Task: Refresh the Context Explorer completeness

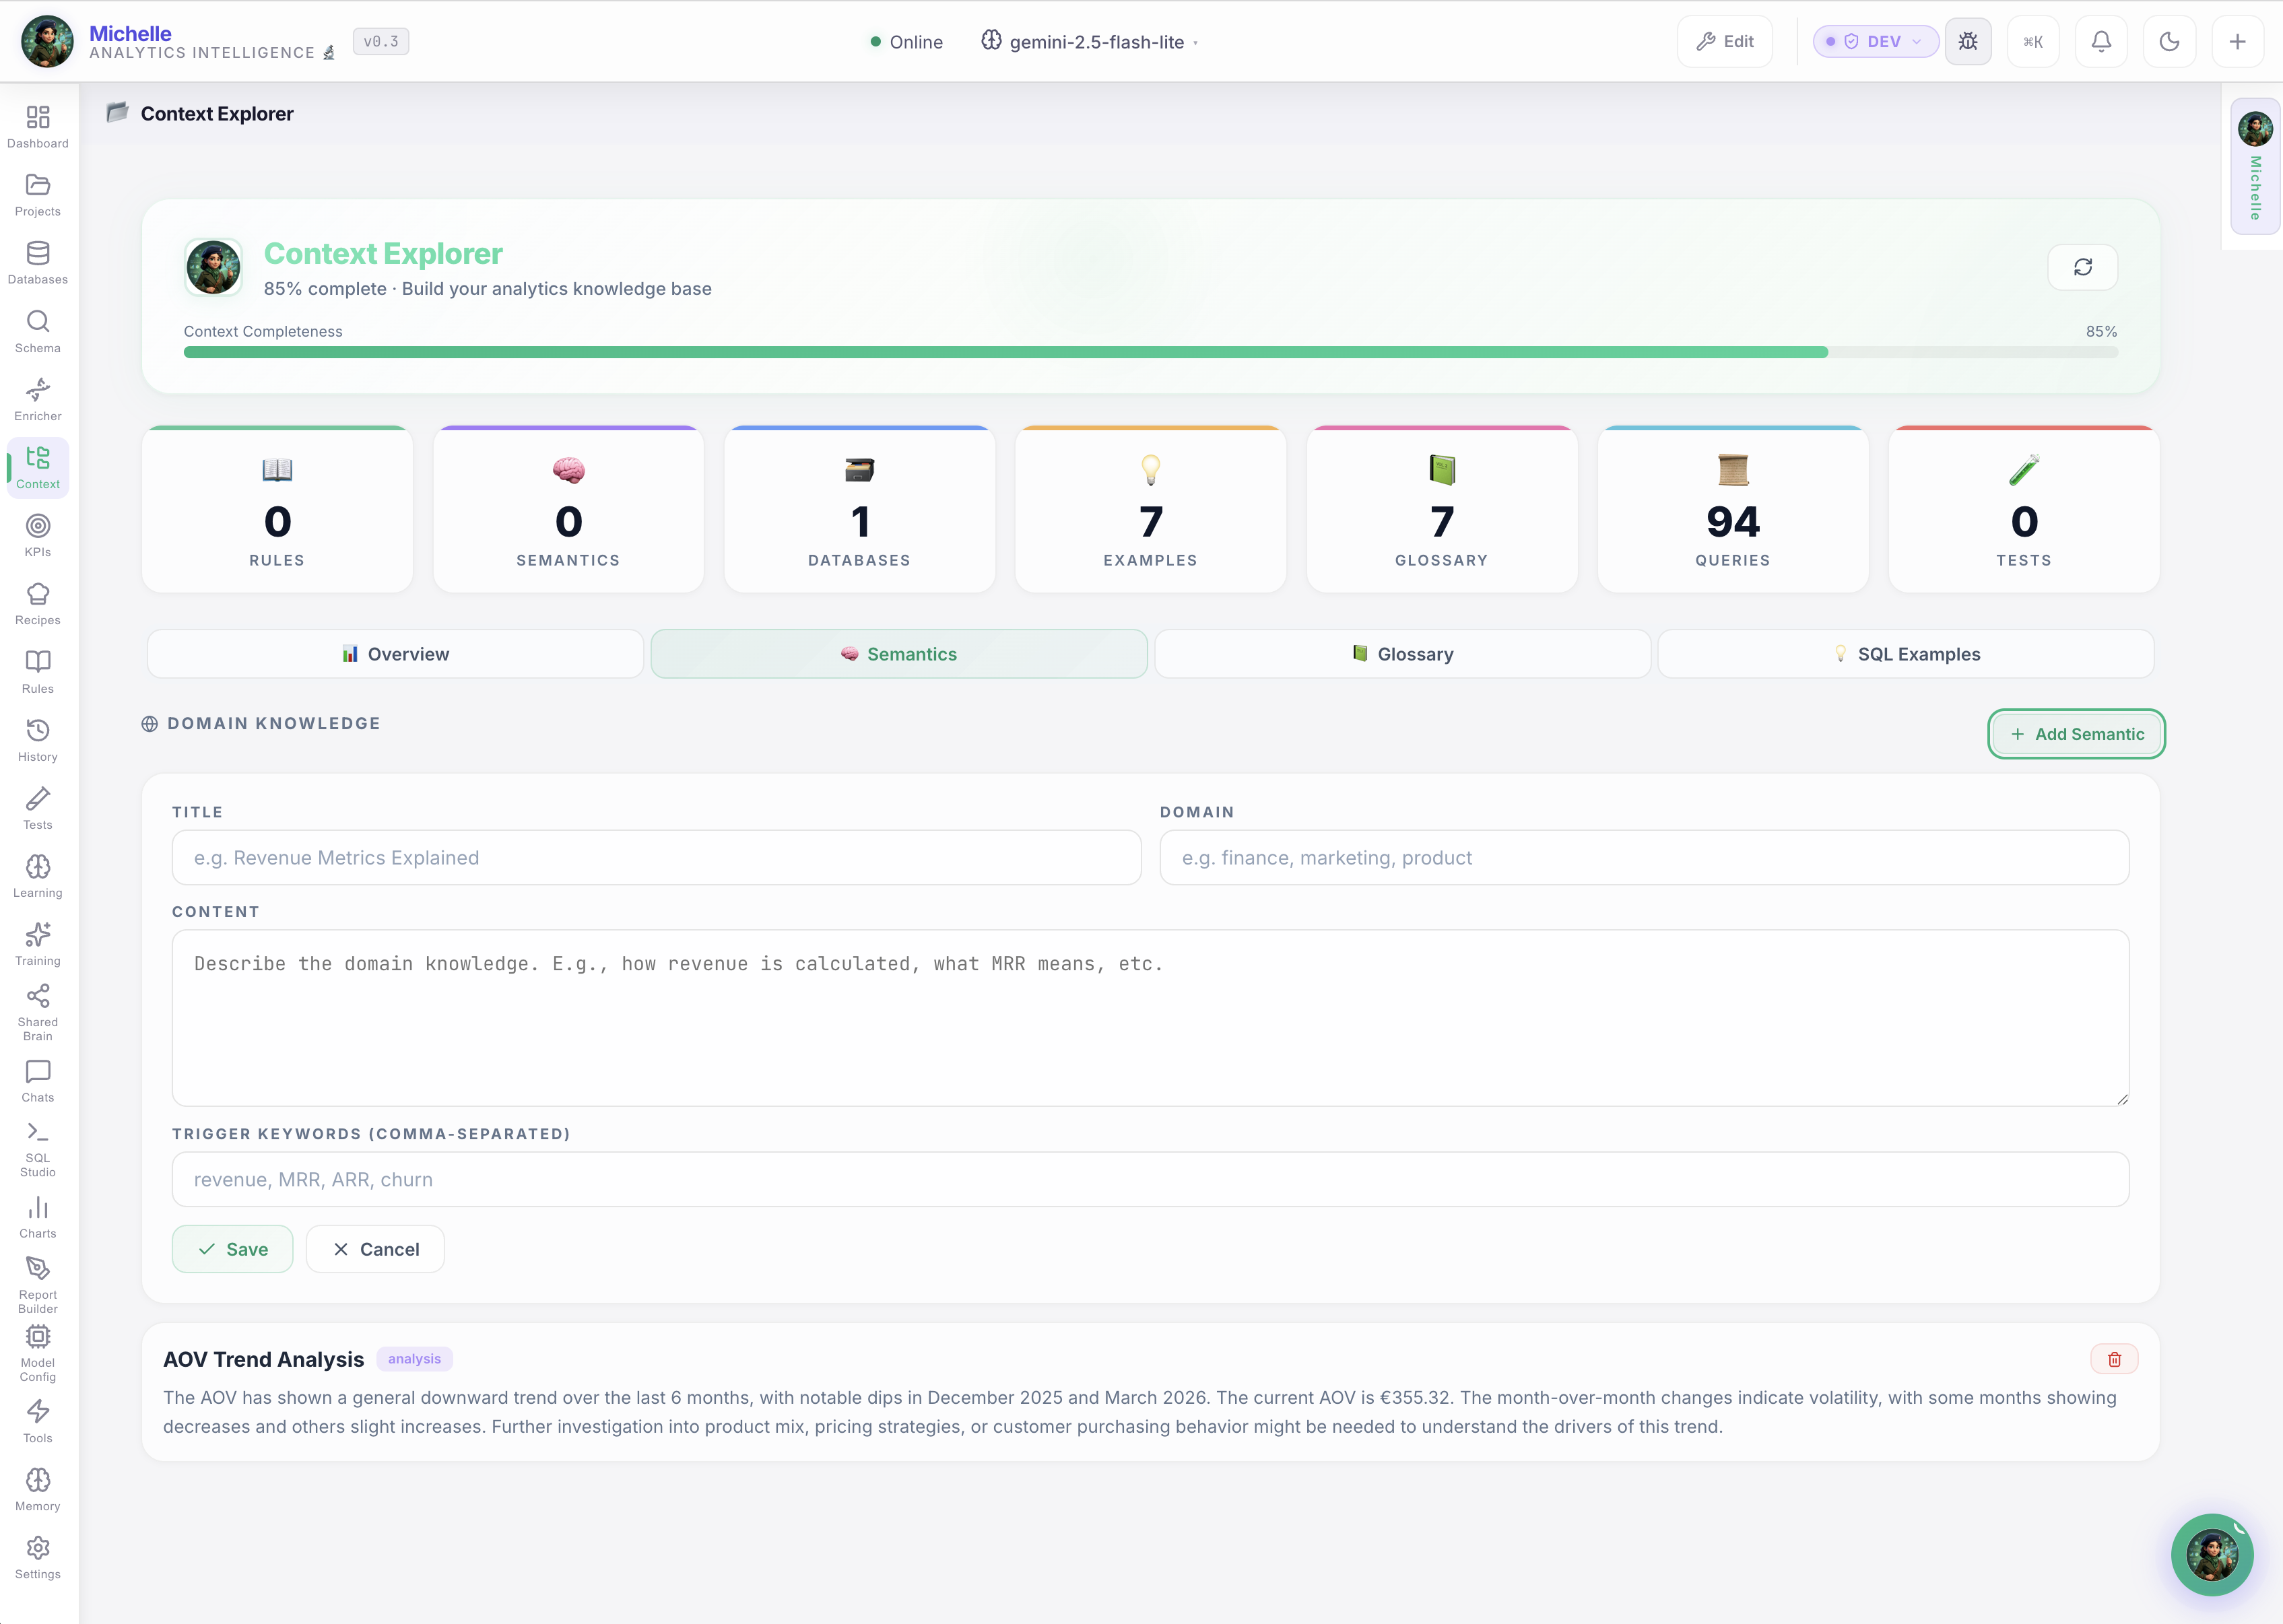Action: (2083, 267)
